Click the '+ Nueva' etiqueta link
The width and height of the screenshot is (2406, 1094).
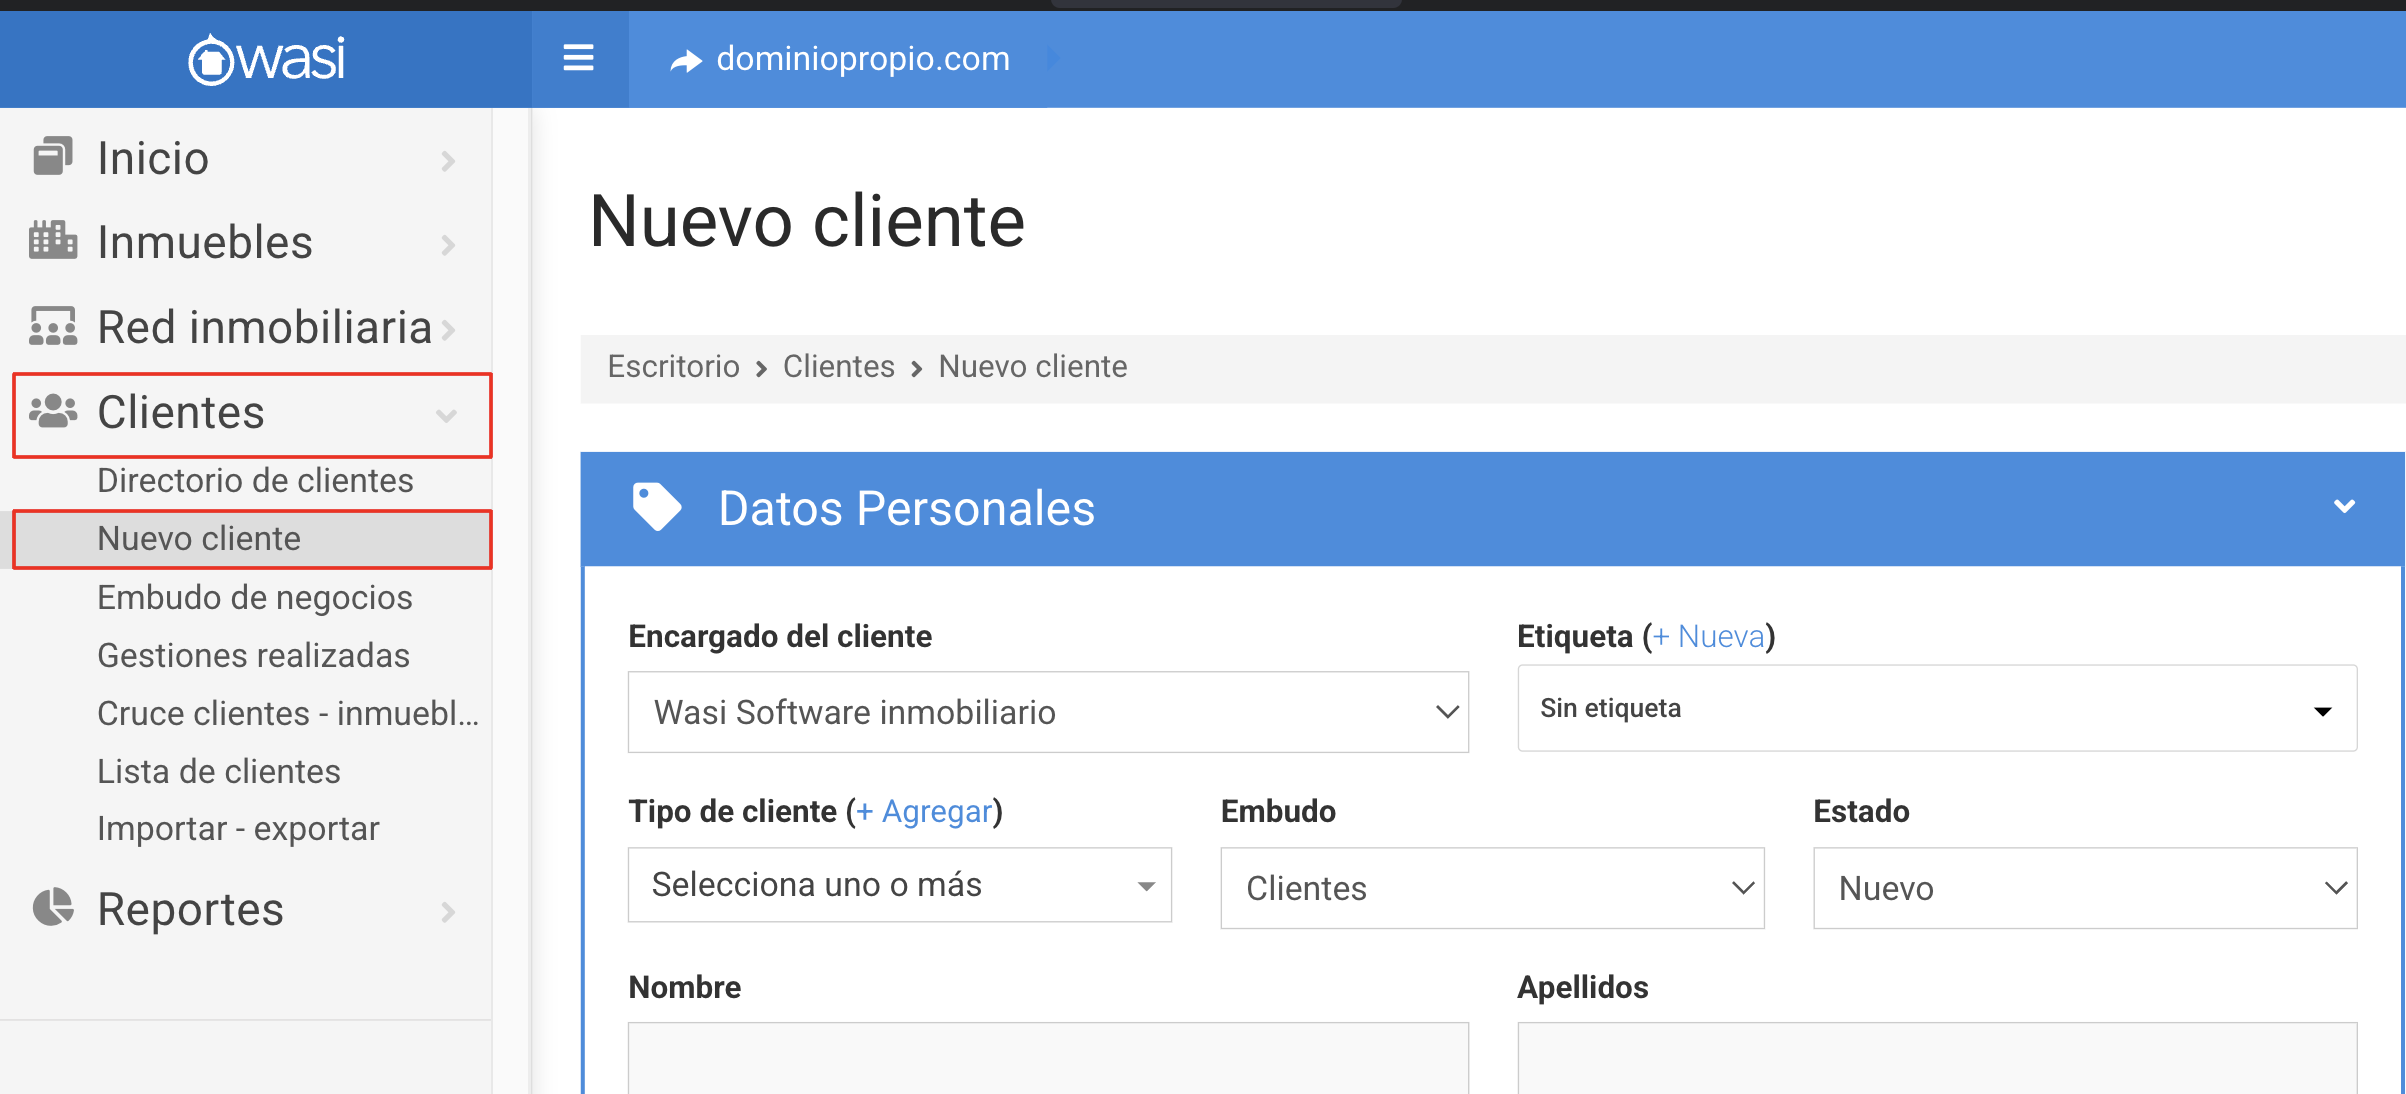[1708, 636]
